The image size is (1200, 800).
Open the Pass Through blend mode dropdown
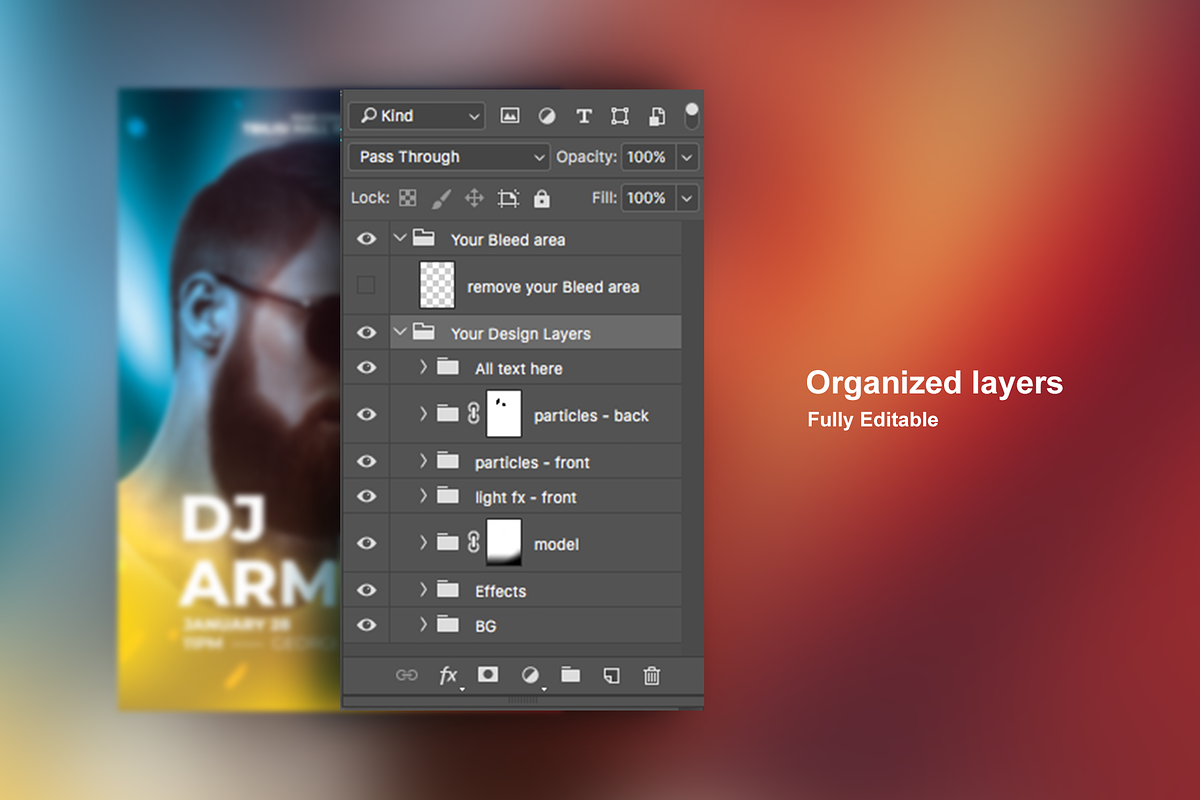[x=449, y=157]
